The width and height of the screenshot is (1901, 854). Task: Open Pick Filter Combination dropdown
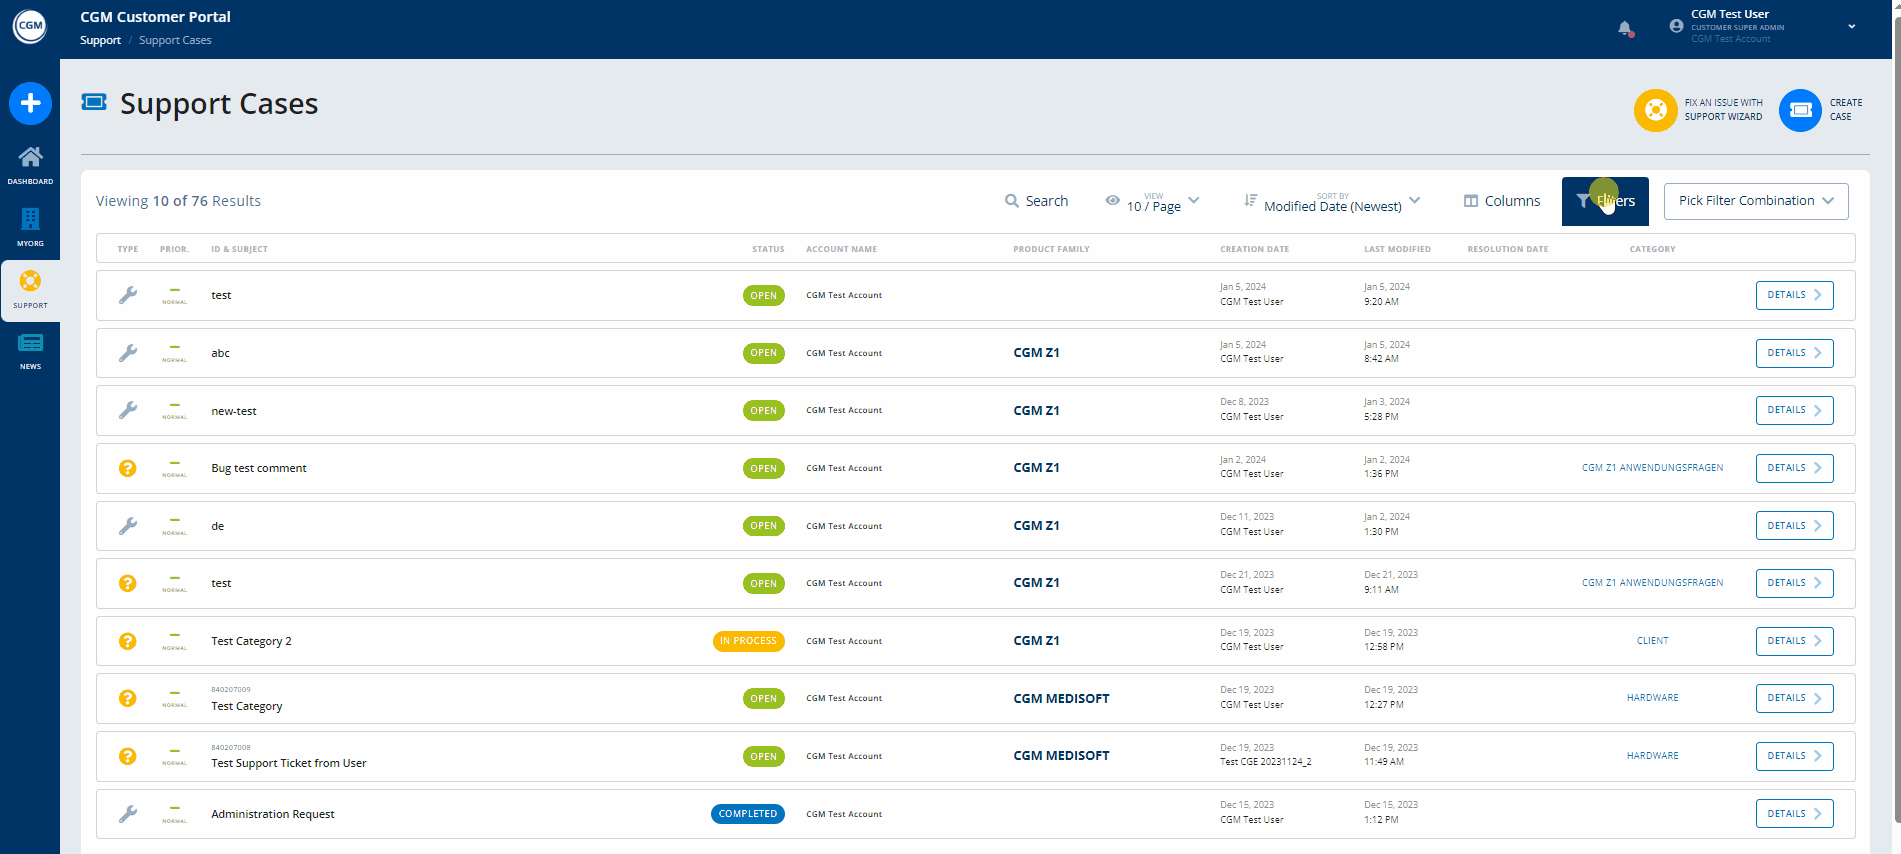1756,201
